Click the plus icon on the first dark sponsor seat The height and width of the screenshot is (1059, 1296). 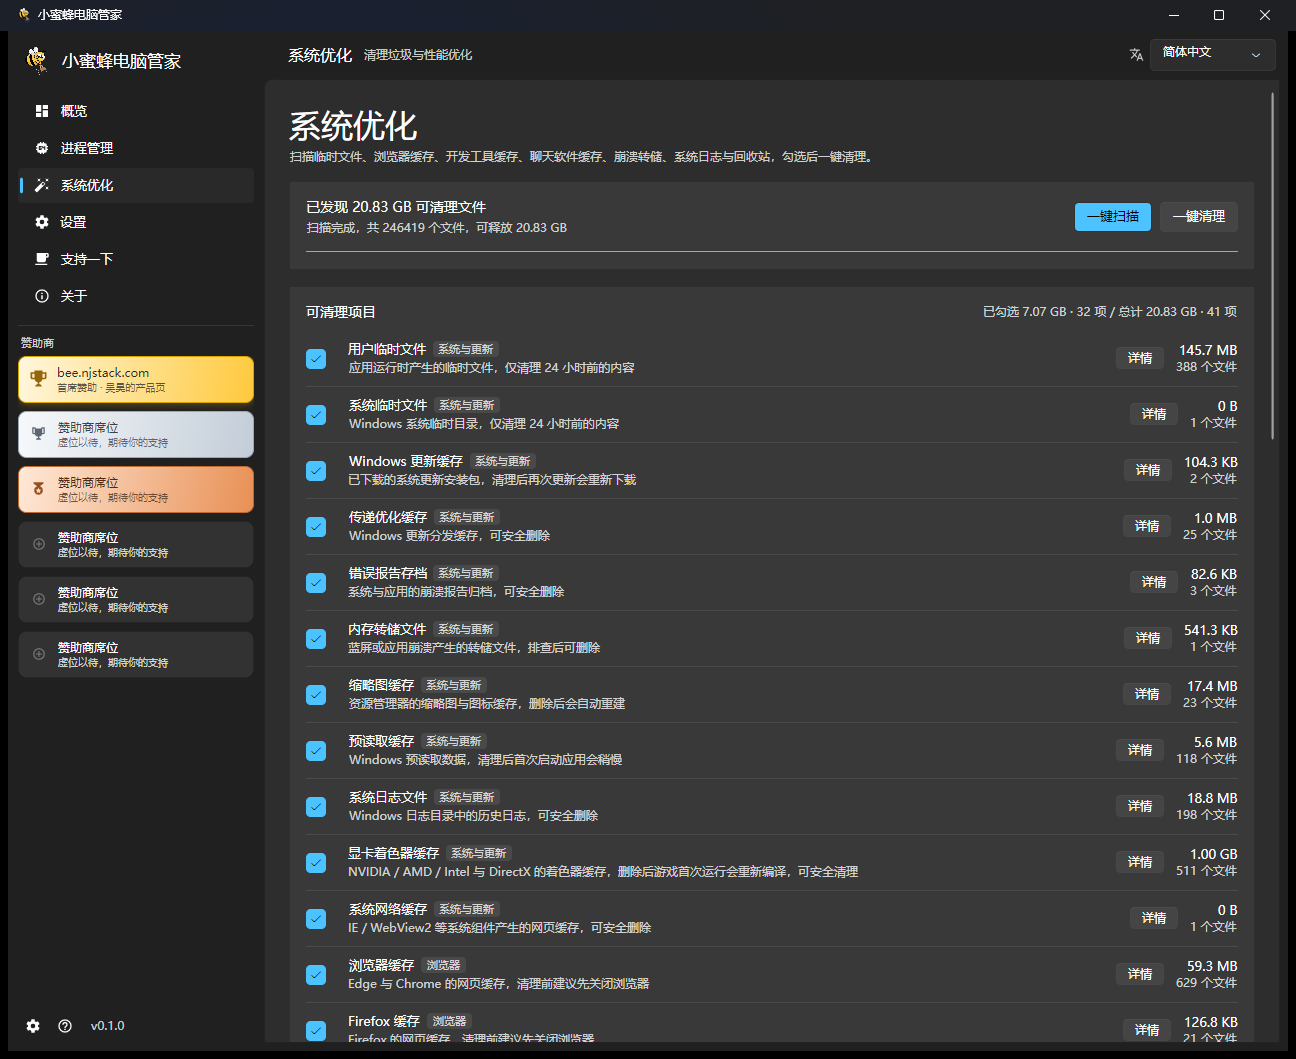pos(39,544)
